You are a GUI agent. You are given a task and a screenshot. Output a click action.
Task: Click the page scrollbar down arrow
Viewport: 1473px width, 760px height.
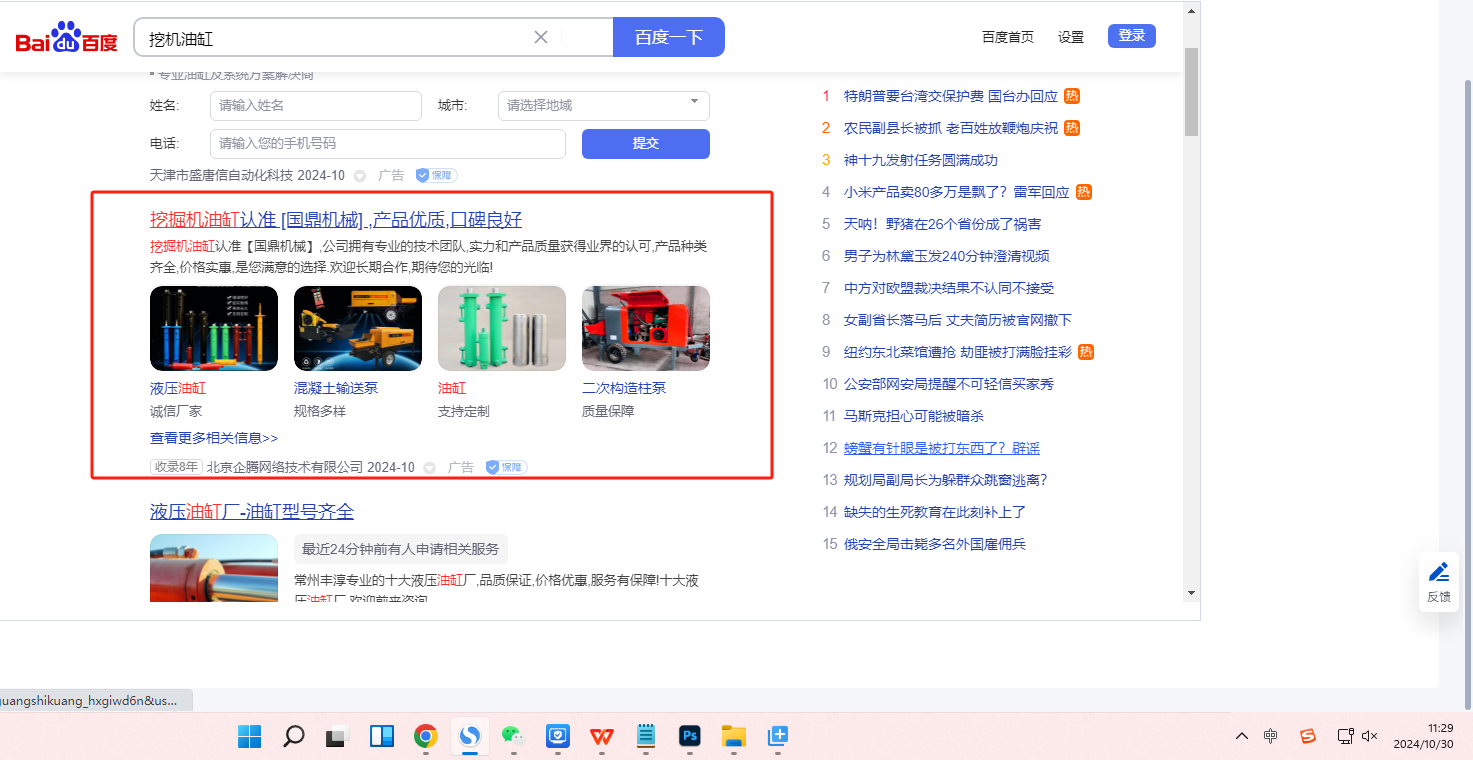pyautogui.click(x=1191, y=592)
